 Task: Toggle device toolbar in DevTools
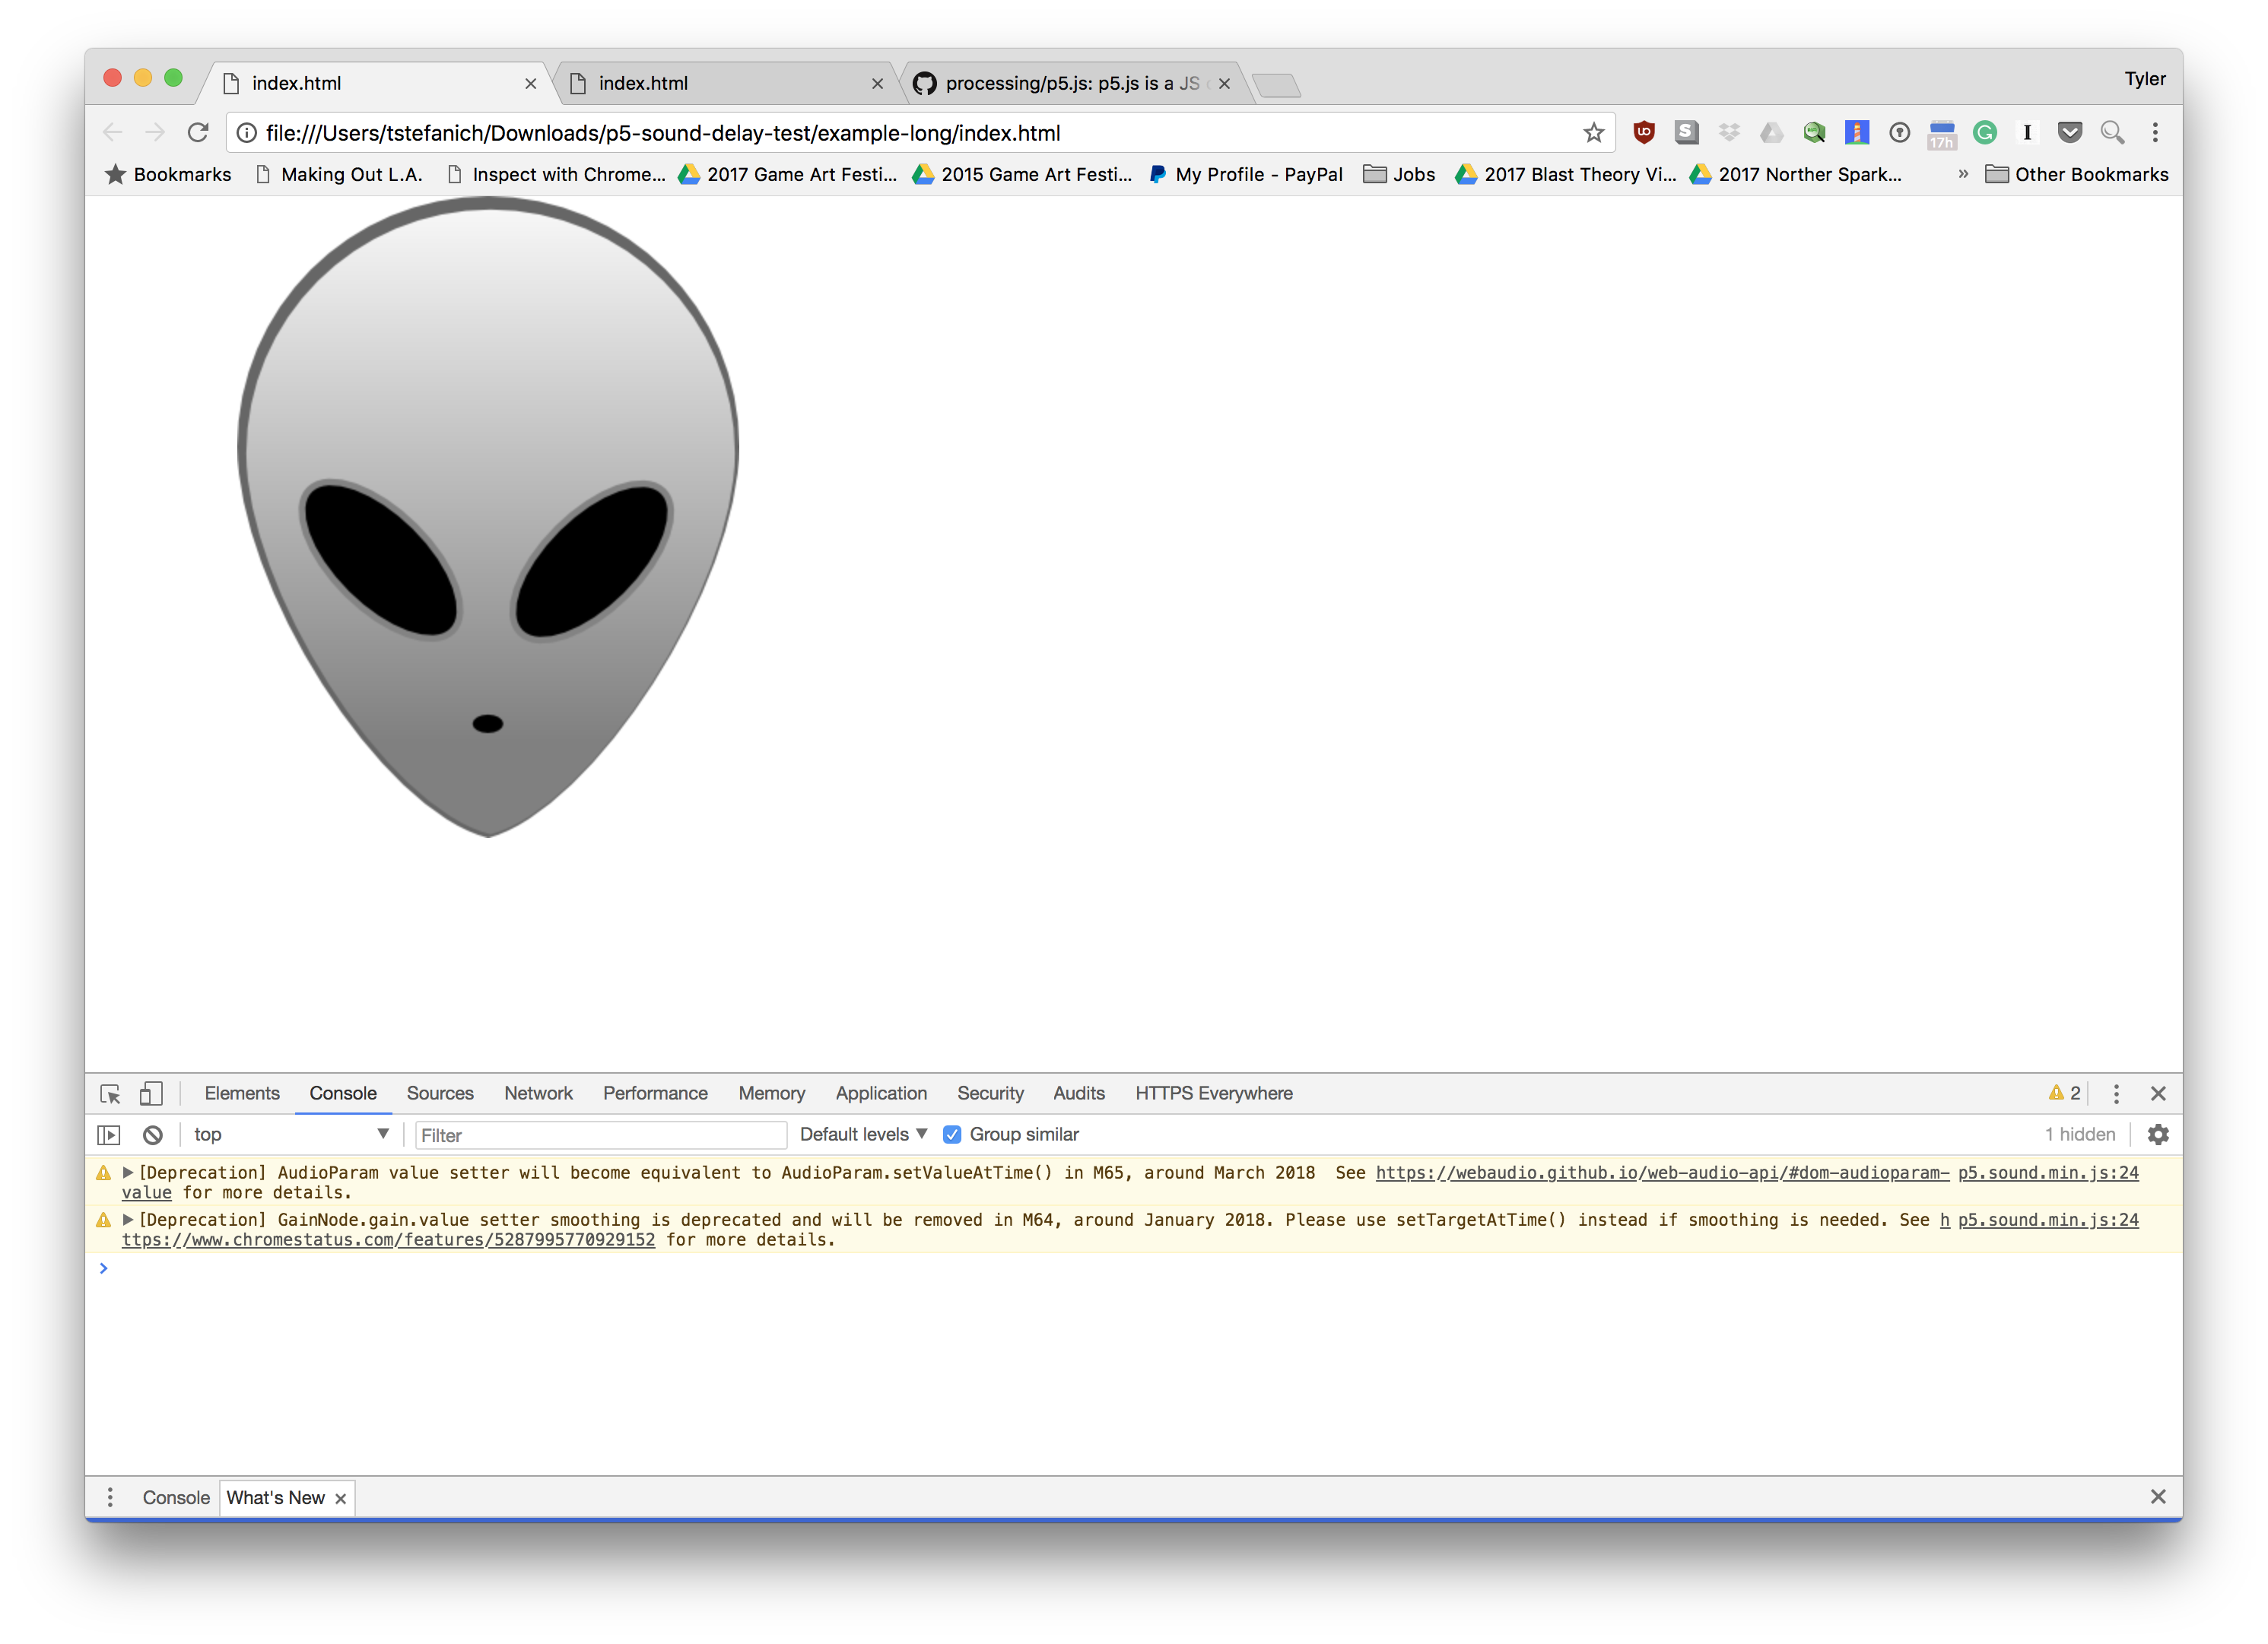(x=150, y=1093)
